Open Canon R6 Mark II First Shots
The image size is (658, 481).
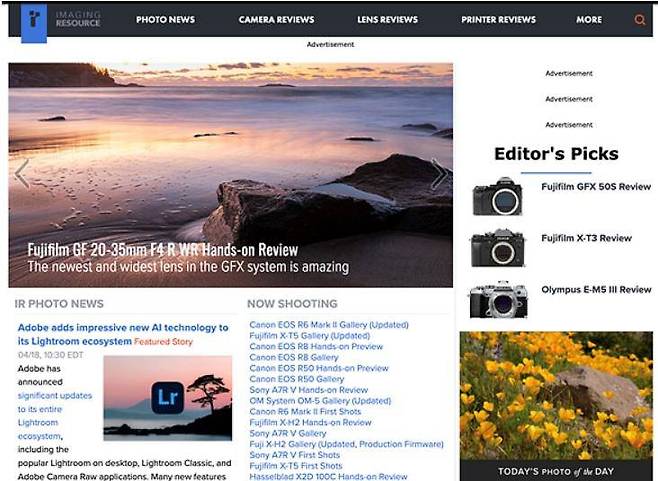point(305,412)
